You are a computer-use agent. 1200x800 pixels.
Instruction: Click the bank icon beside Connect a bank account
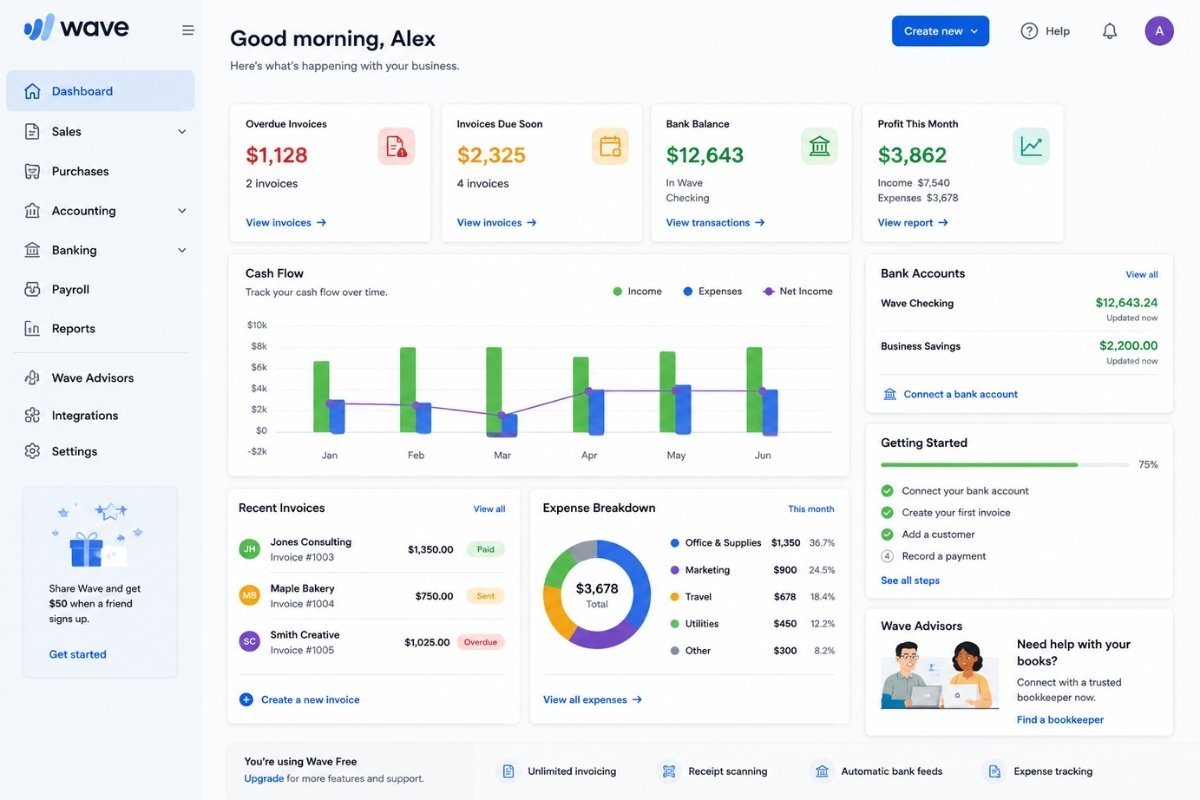pos(890,394)
